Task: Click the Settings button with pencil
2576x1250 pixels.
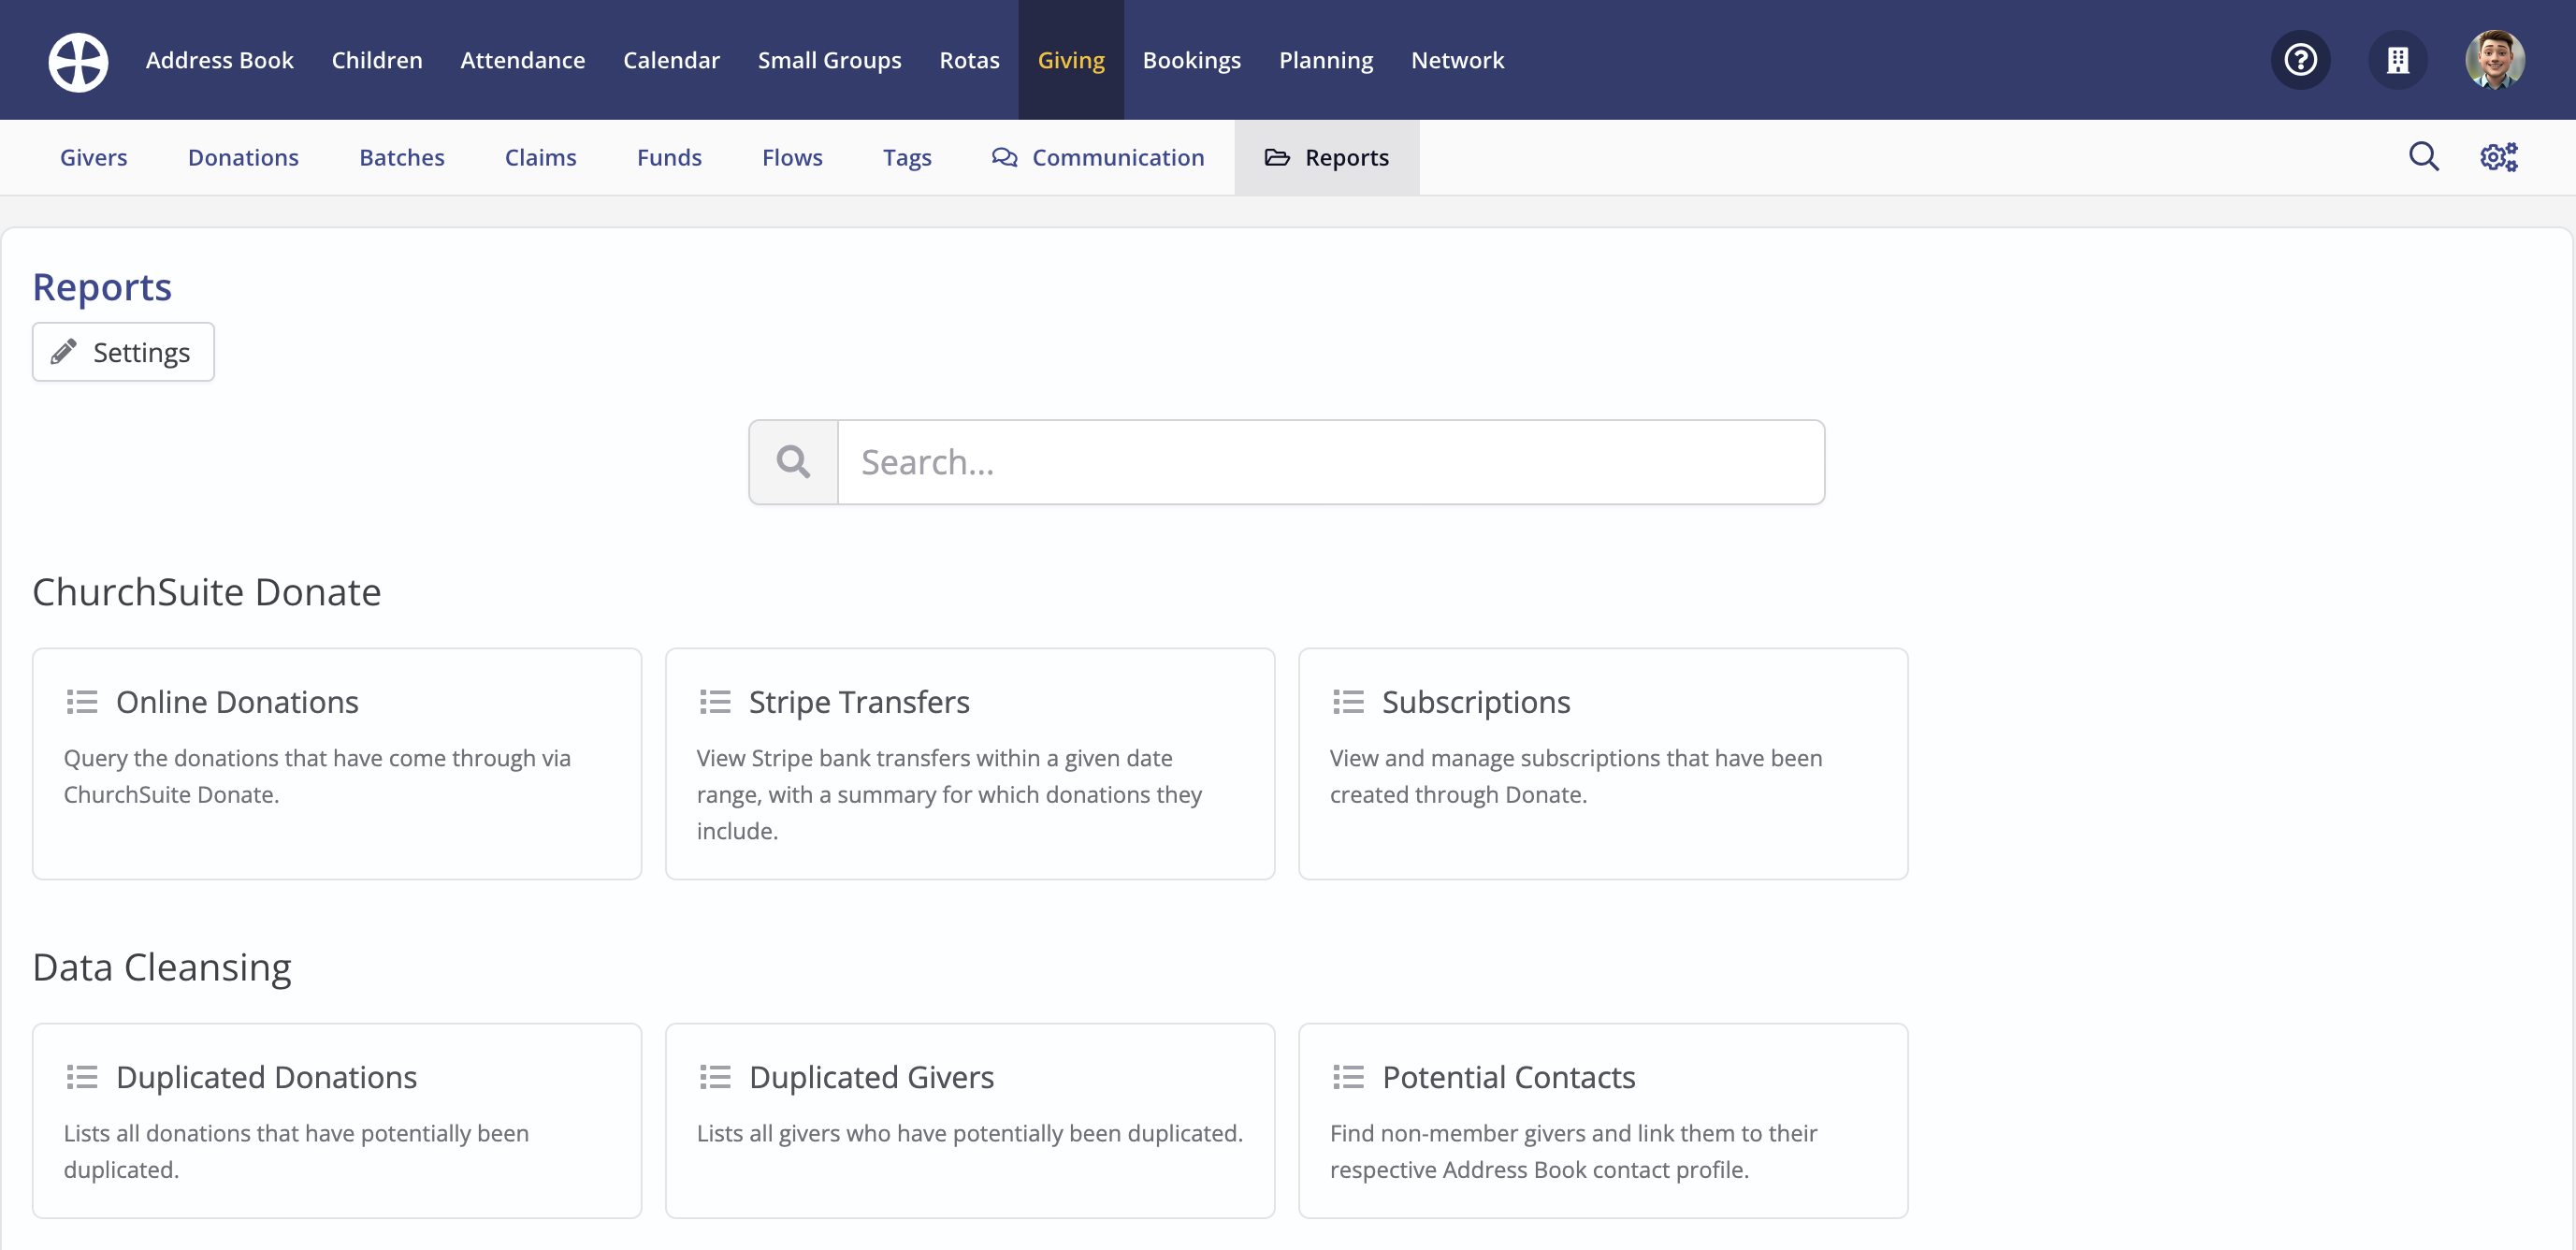Action: point(123,352)
